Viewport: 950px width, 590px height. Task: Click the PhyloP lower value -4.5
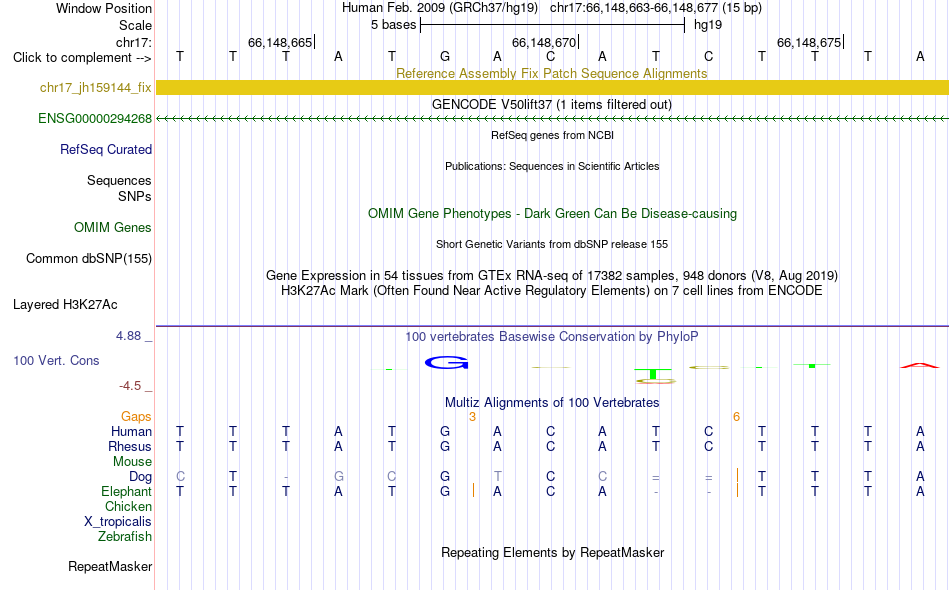pyautogui.click(x=130, y=386)
